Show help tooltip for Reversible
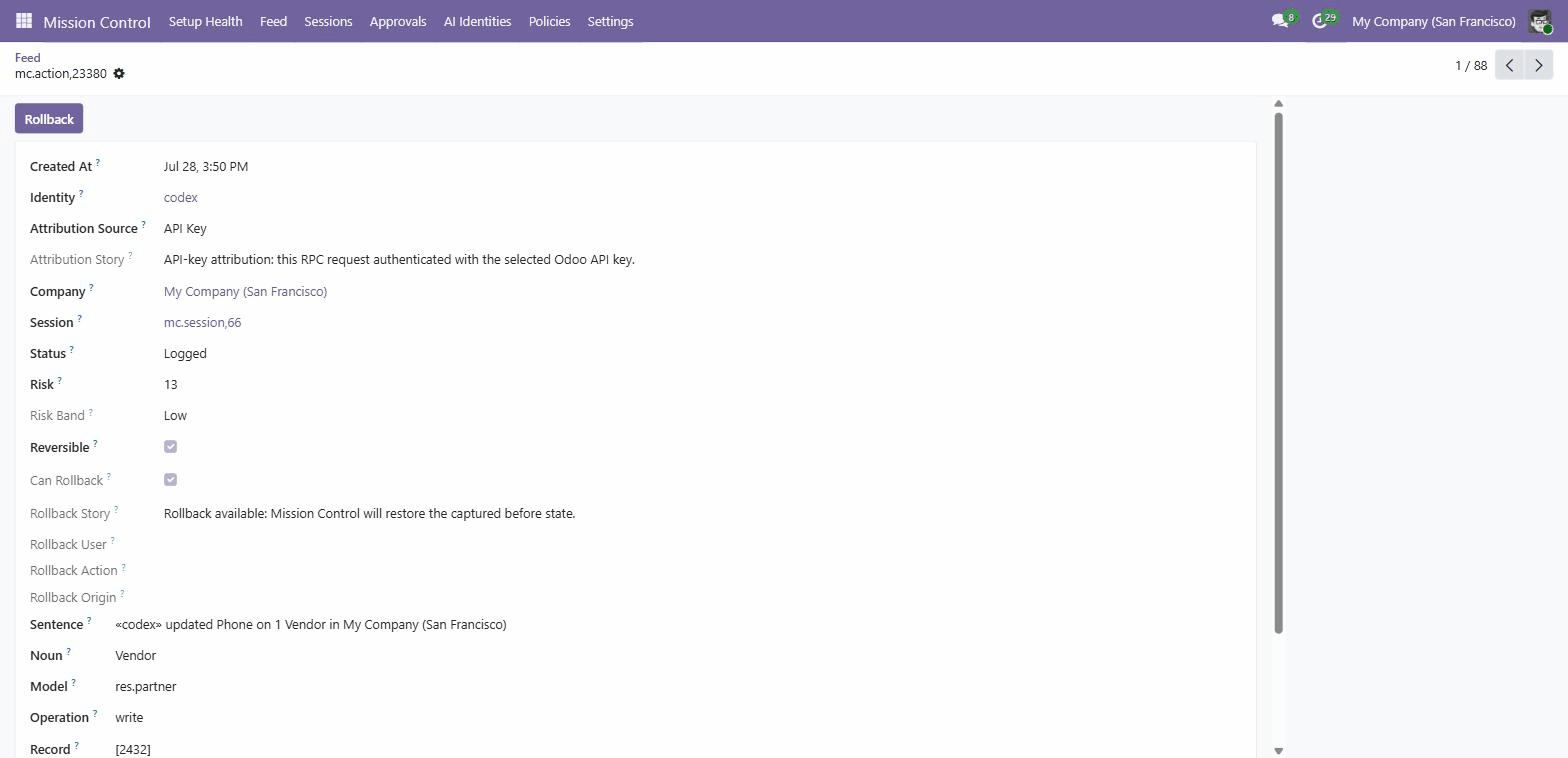1568x758 pixels. tap(95, 443)
